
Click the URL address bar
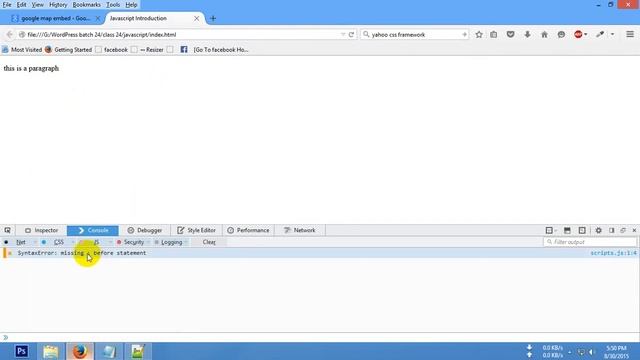[180, 35]
